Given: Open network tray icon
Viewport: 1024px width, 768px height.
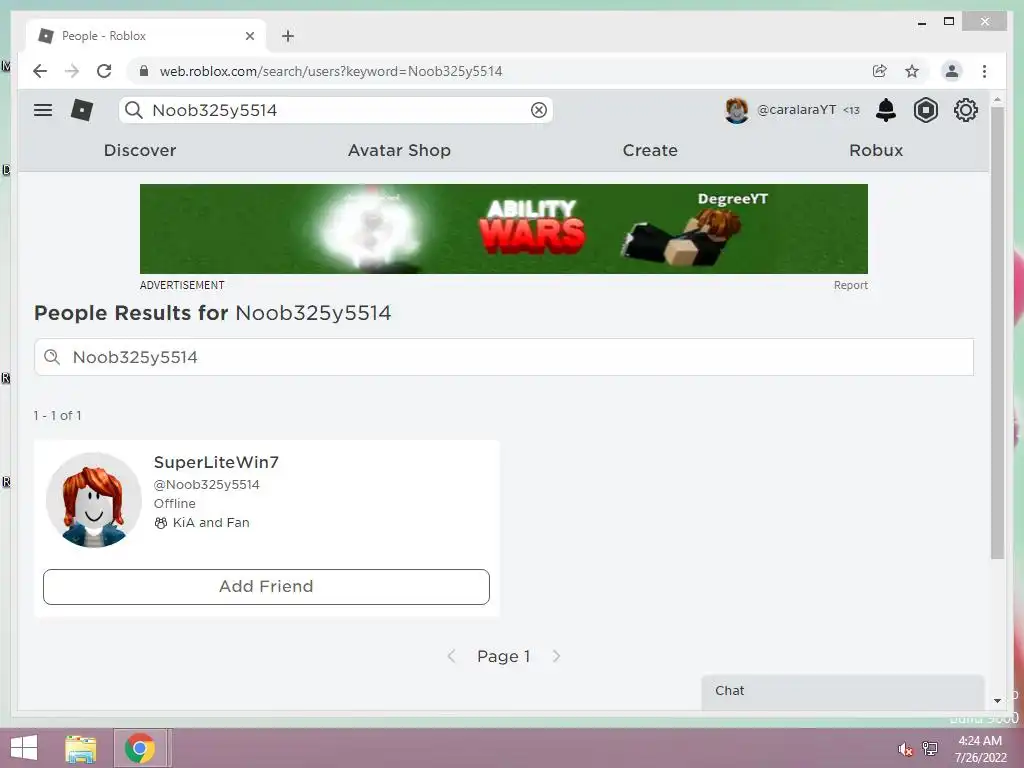Looking at the screenshot, I should pos(930,748).
